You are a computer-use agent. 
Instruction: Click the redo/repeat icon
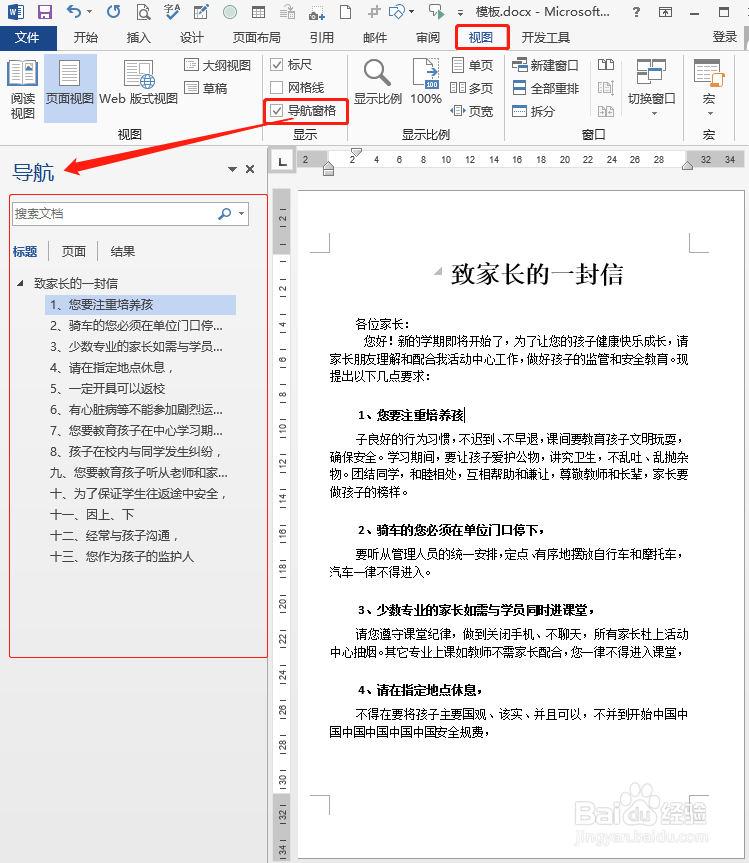(113, 11)
